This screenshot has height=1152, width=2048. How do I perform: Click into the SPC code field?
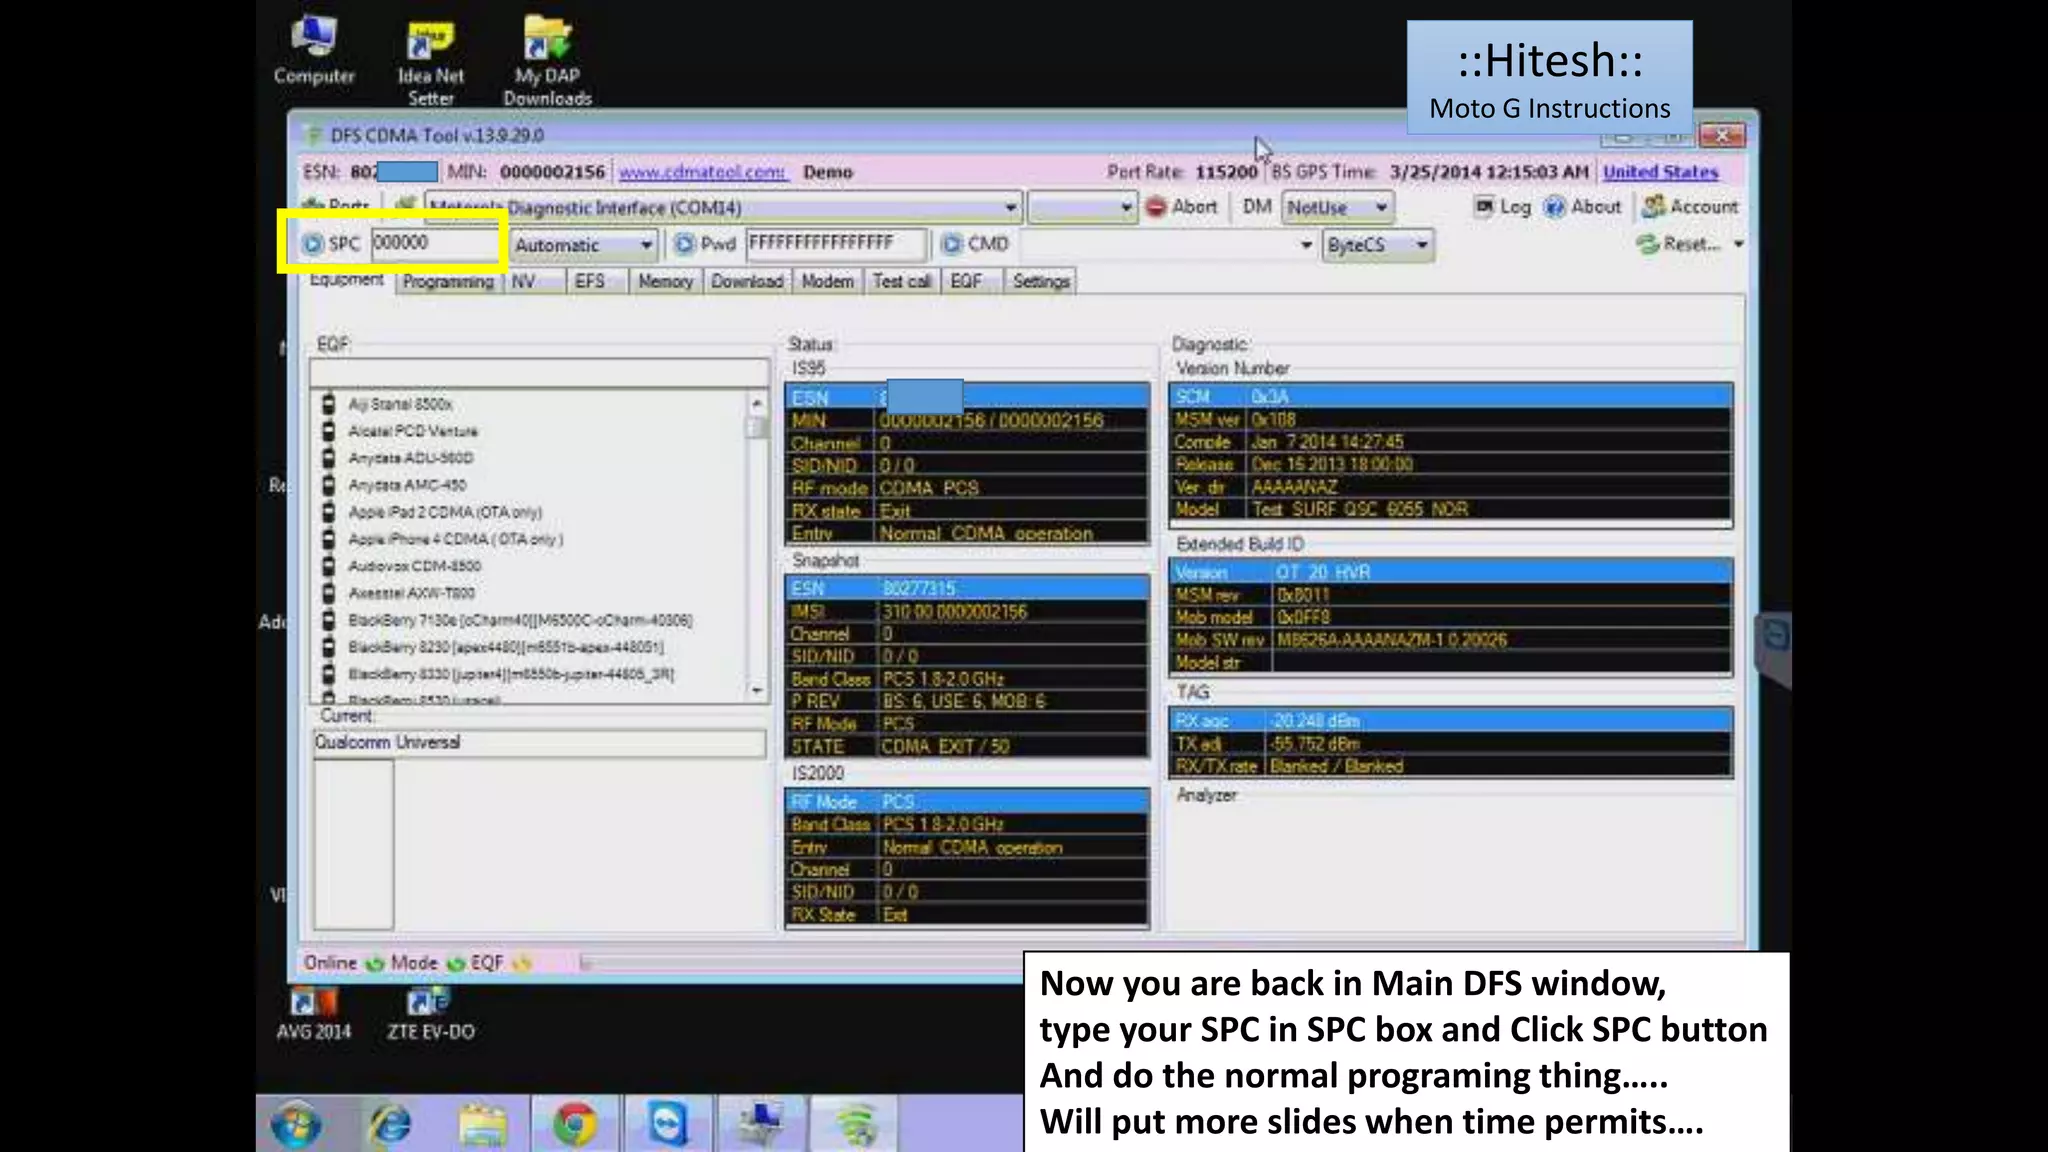click(x=436, y=243)
